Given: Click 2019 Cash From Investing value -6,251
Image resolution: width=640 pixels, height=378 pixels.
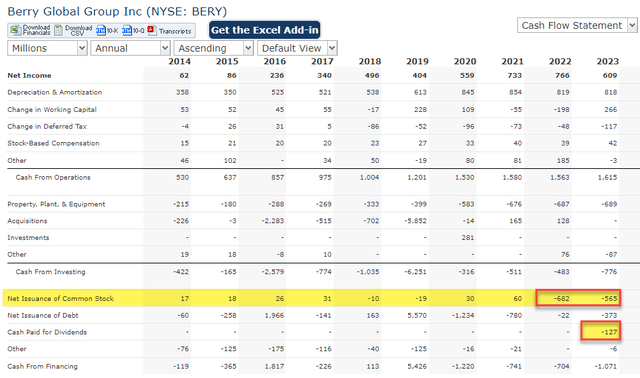Looking at the screenshot, I should [x=415, y=272].
